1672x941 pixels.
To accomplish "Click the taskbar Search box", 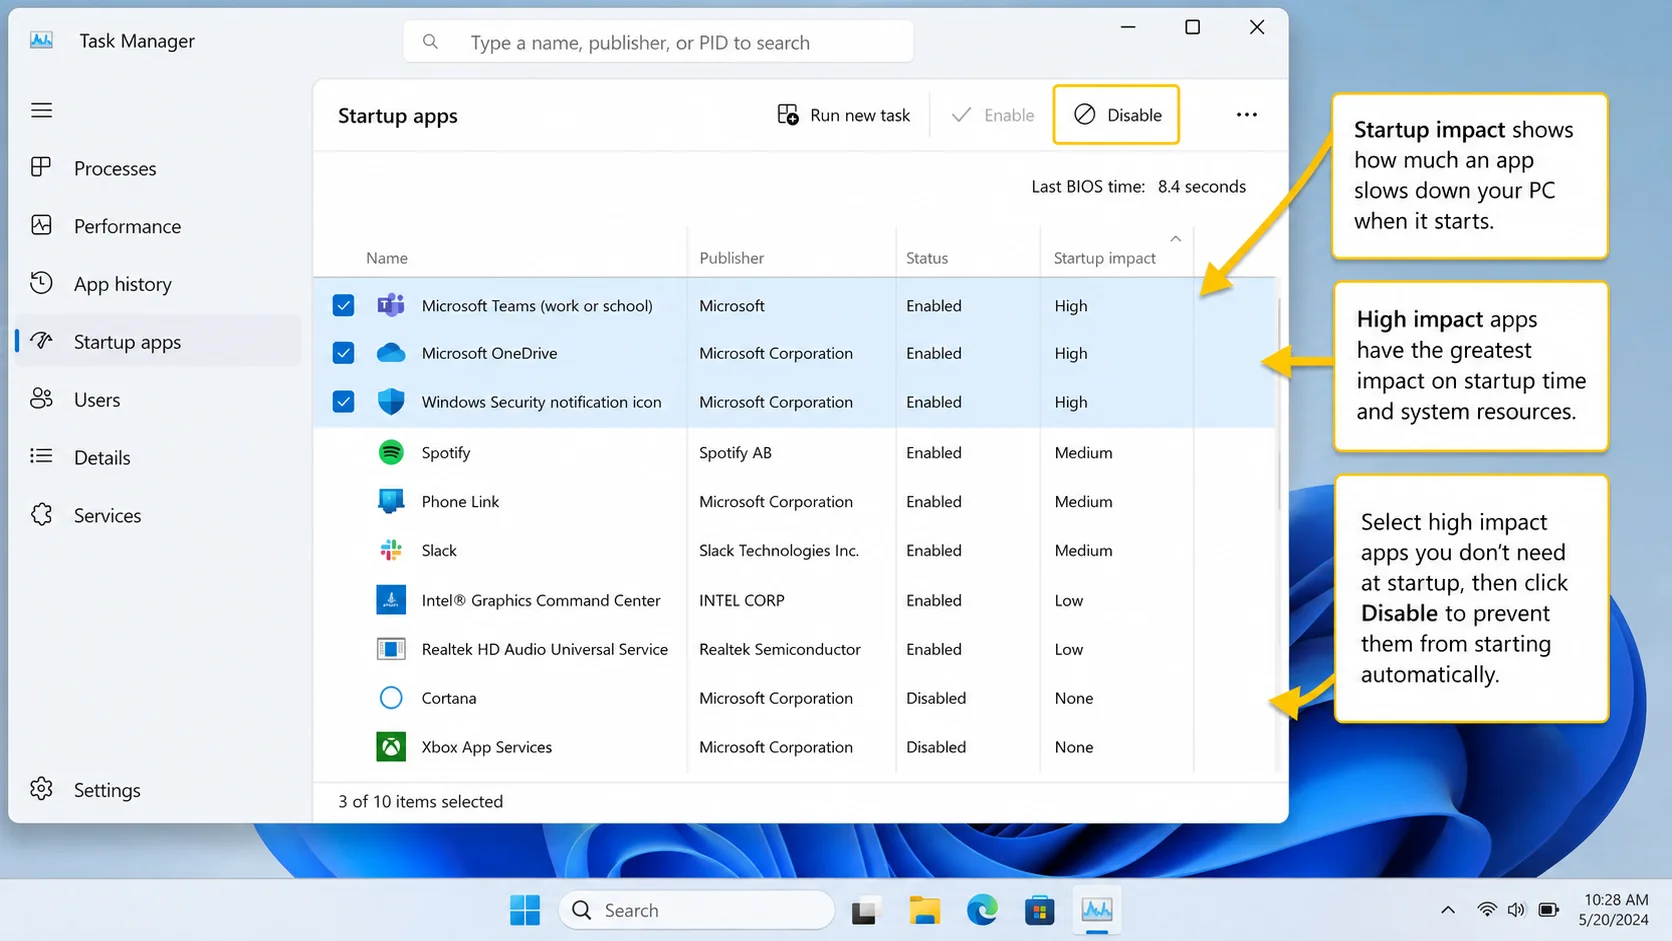I will click(x=697, y=910).
